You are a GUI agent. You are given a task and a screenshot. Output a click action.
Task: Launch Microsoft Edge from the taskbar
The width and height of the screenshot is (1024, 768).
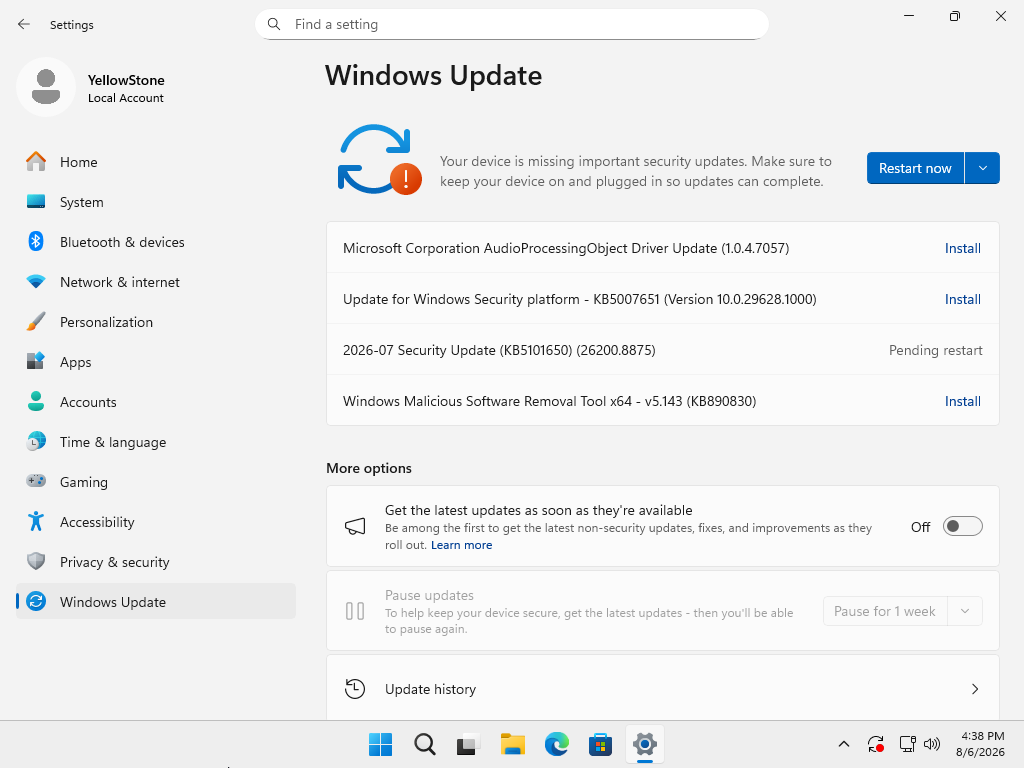coord(556,744)
